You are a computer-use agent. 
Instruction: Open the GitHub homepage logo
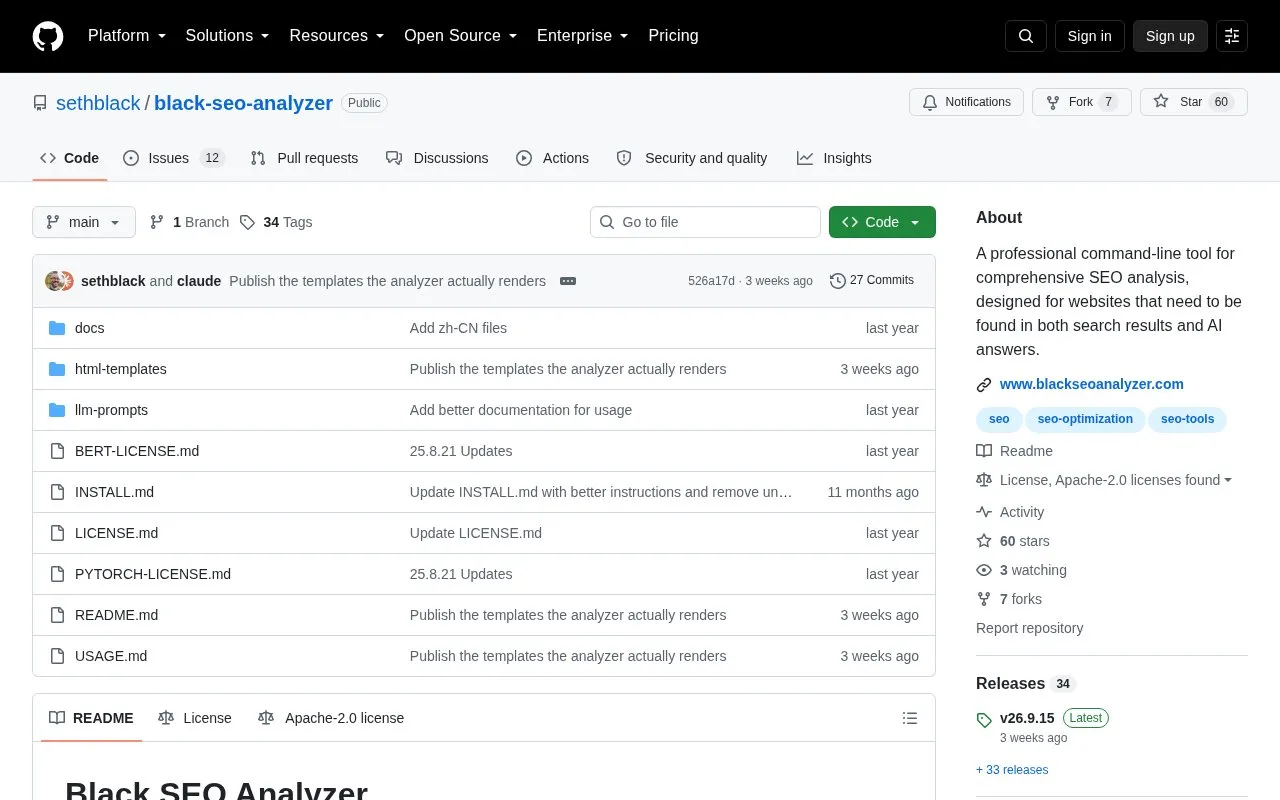coord(48,36)
